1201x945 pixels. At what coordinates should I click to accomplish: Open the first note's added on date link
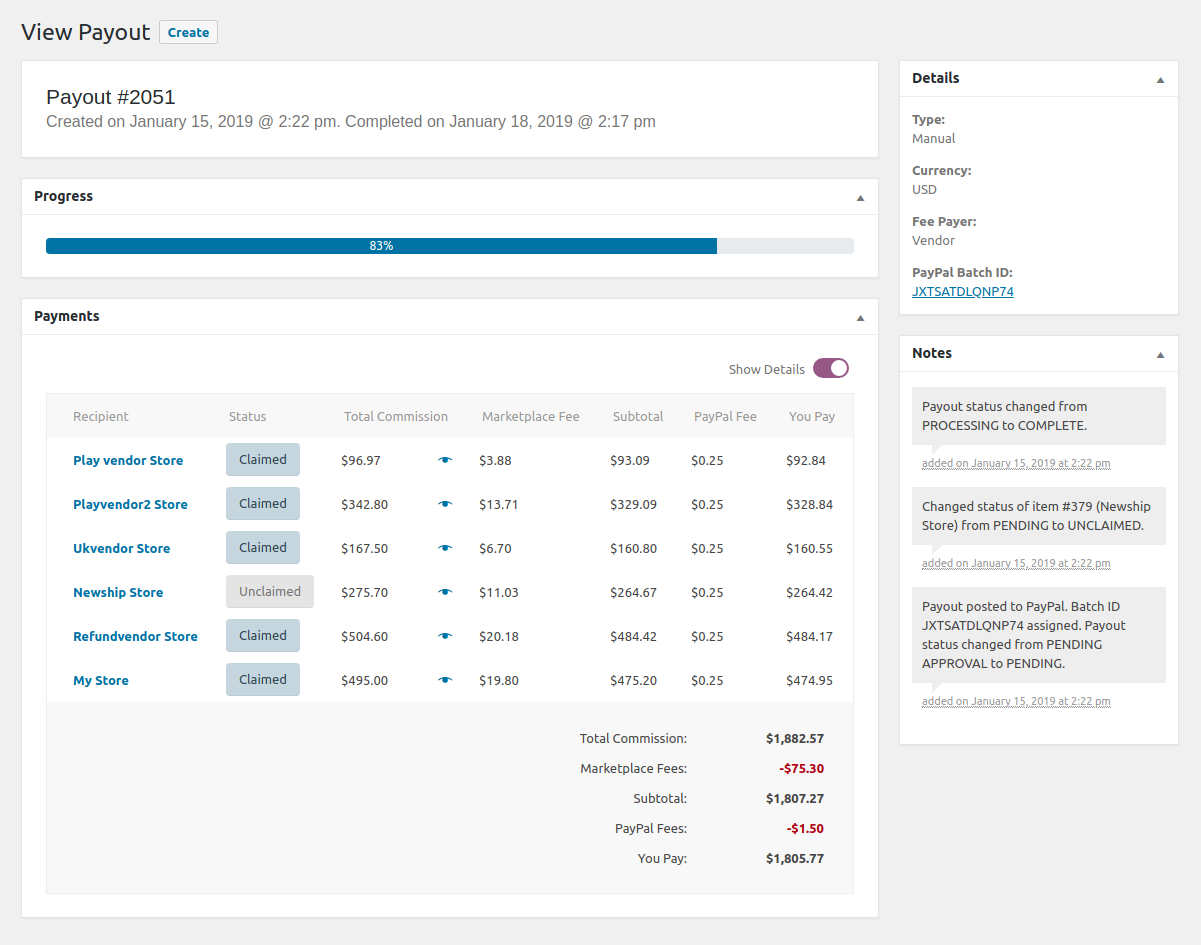pyautogui.click(x=1015, y=463)
